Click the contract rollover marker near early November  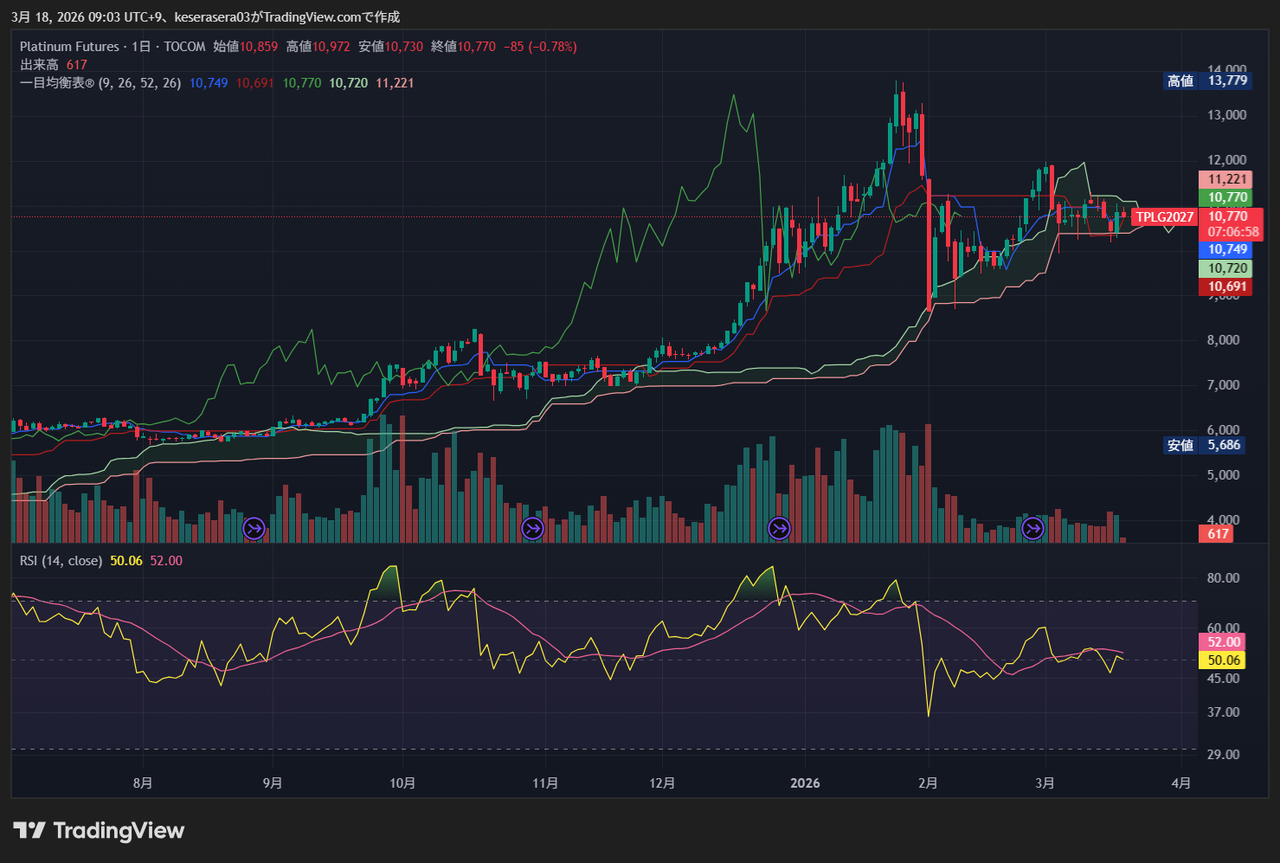point(533,527)
